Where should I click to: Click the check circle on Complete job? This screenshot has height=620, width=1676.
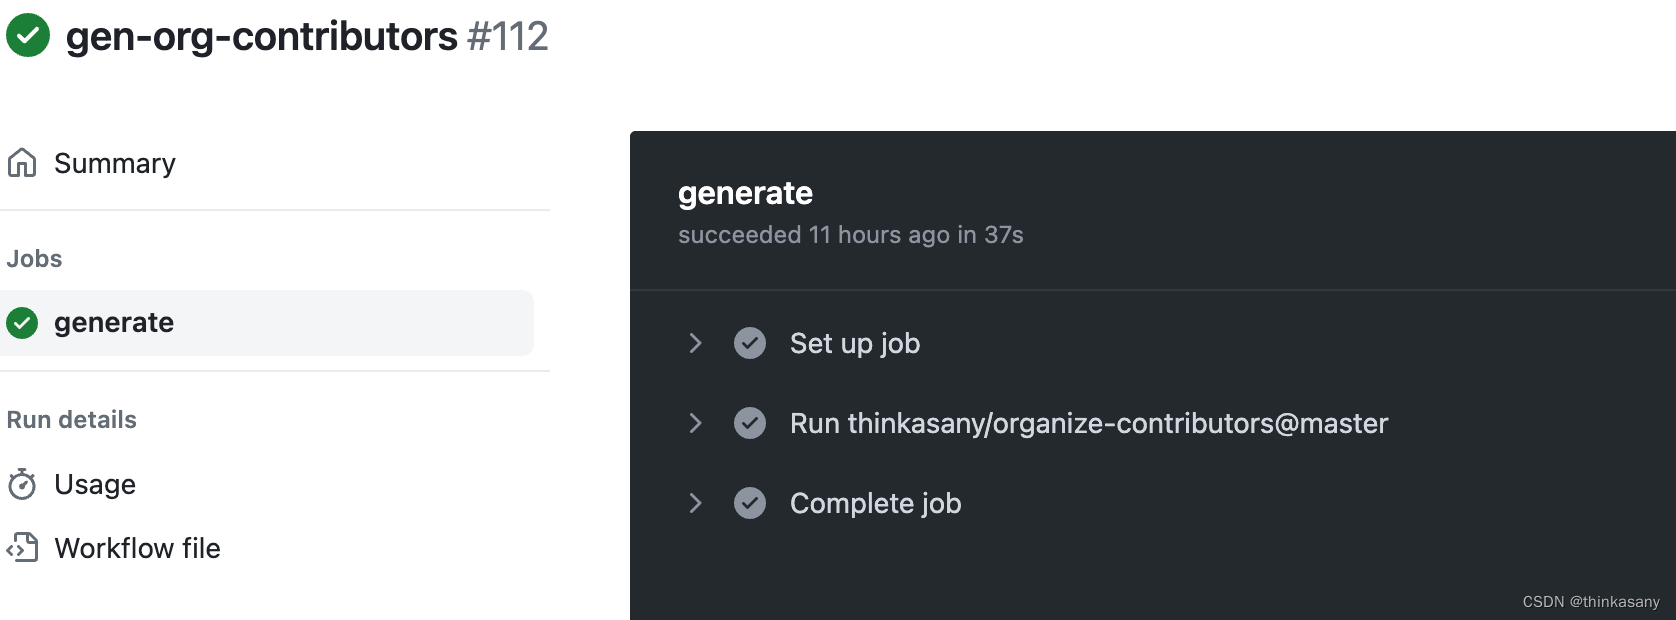point(750,503)
